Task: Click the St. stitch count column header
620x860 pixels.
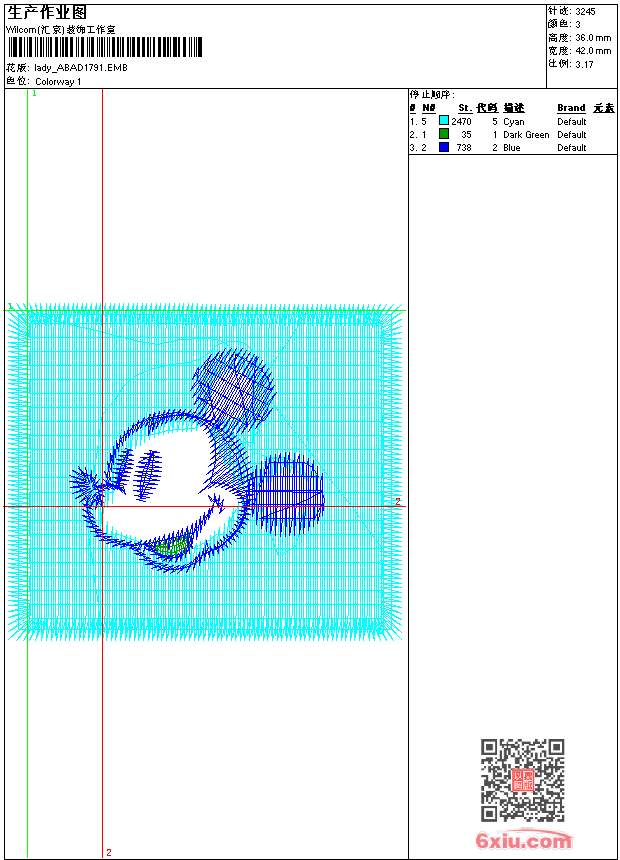Action: (x=465, y=108)
